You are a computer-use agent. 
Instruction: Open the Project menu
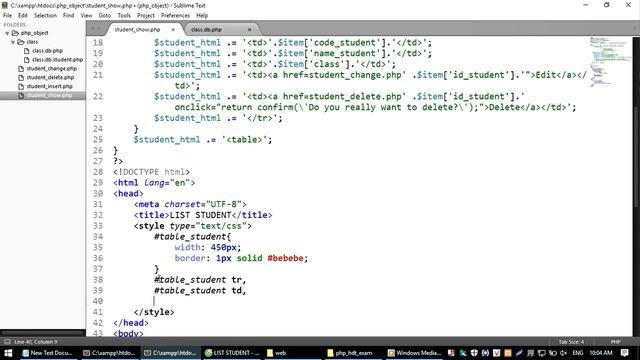point(146,16)
